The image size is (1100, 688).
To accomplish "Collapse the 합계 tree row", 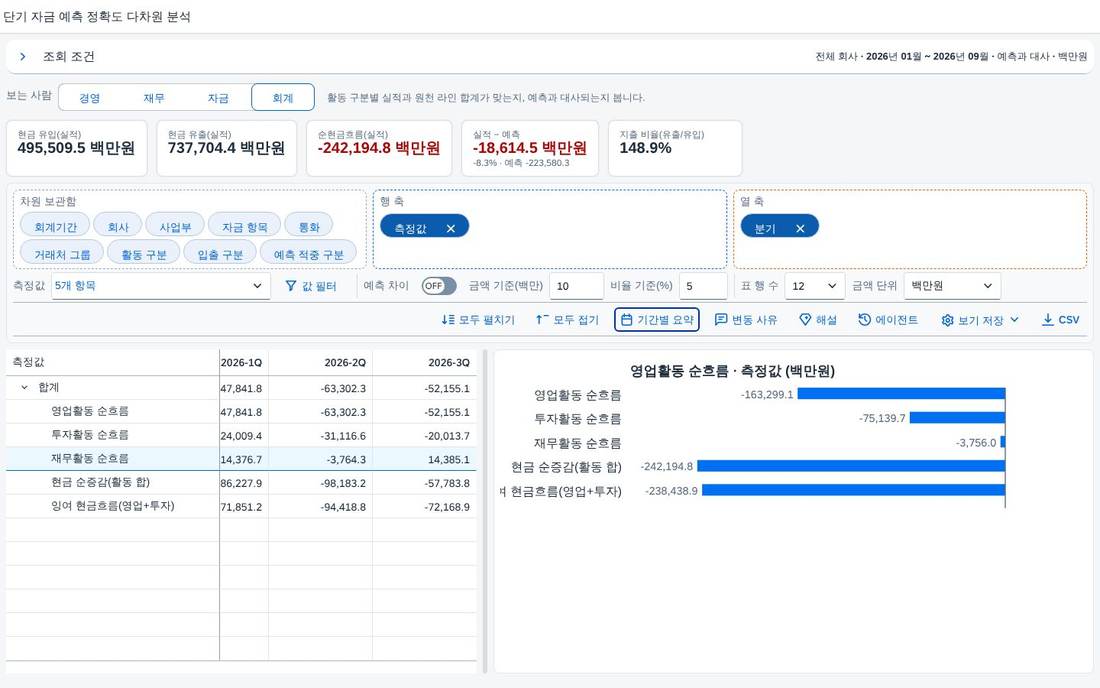I will coord(25,387).
